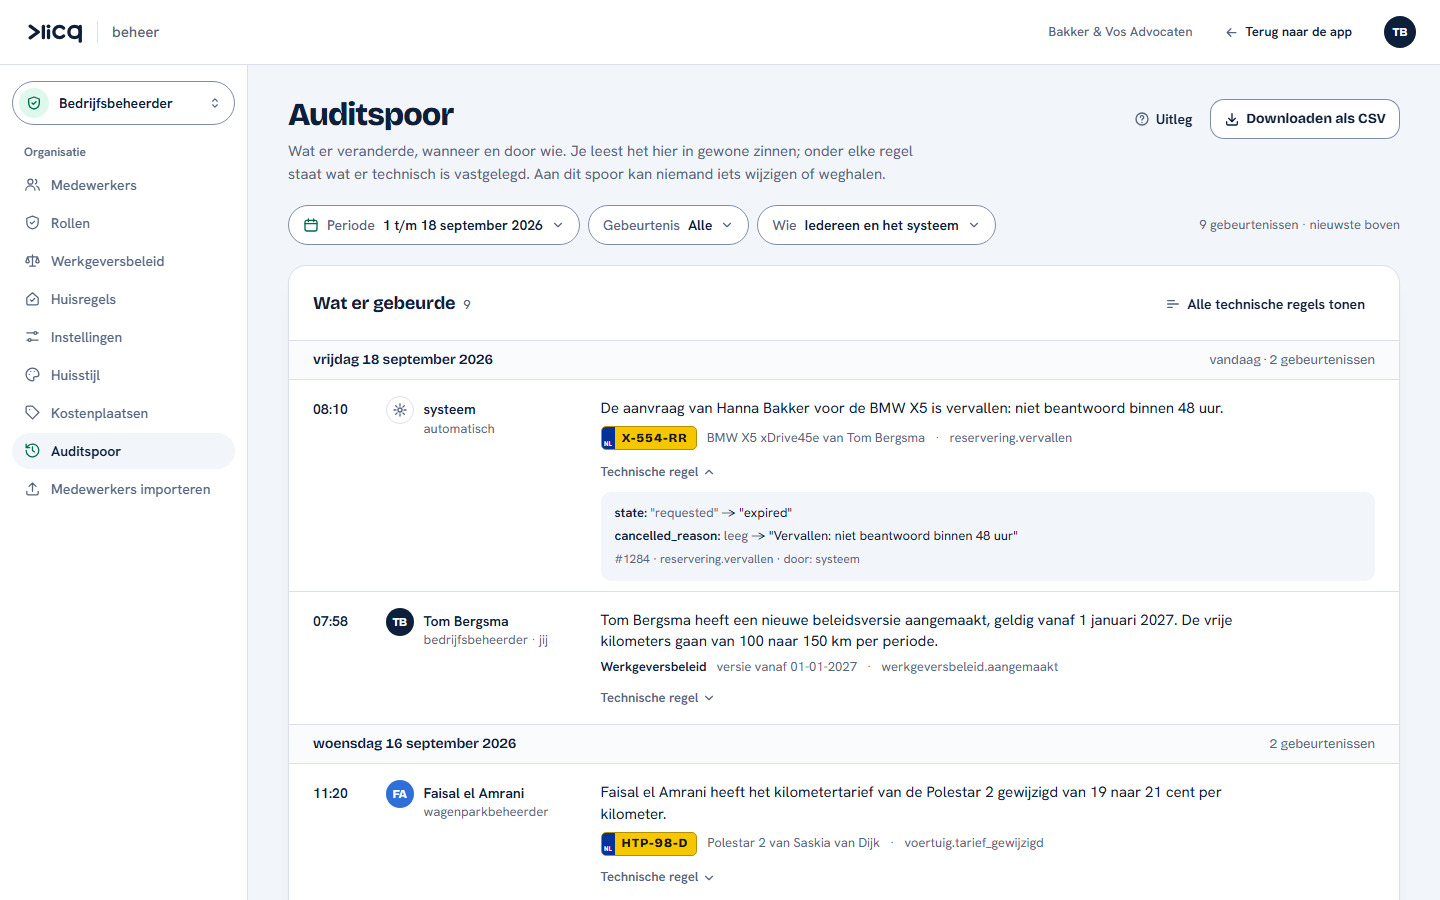Click the werkgeversbeleid.aangemaakt event code

point(969,667)
